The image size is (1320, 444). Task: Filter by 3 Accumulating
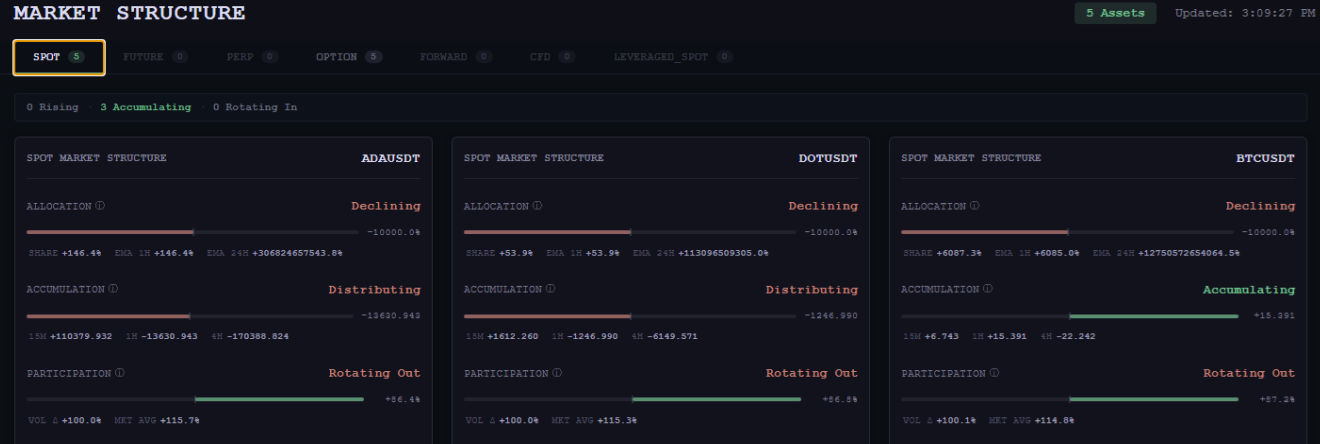[145, 107]
